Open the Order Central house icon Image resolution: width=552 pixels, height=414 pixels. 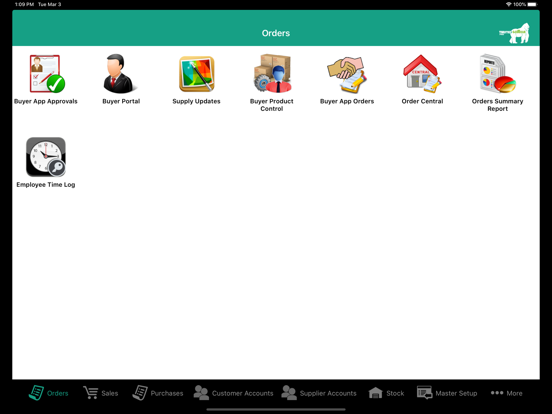(422, 74)
